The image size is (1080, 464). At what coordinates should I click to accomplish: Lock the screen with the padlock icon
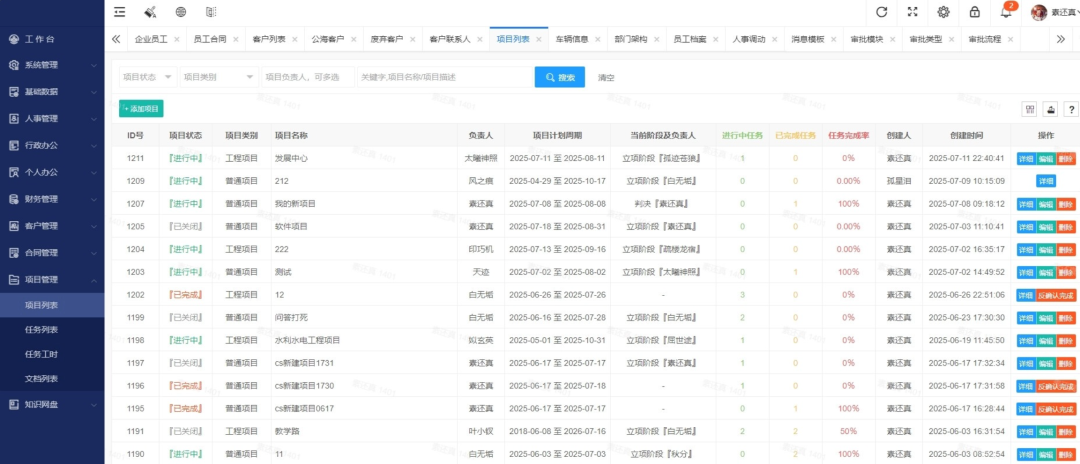coord(975,12)
